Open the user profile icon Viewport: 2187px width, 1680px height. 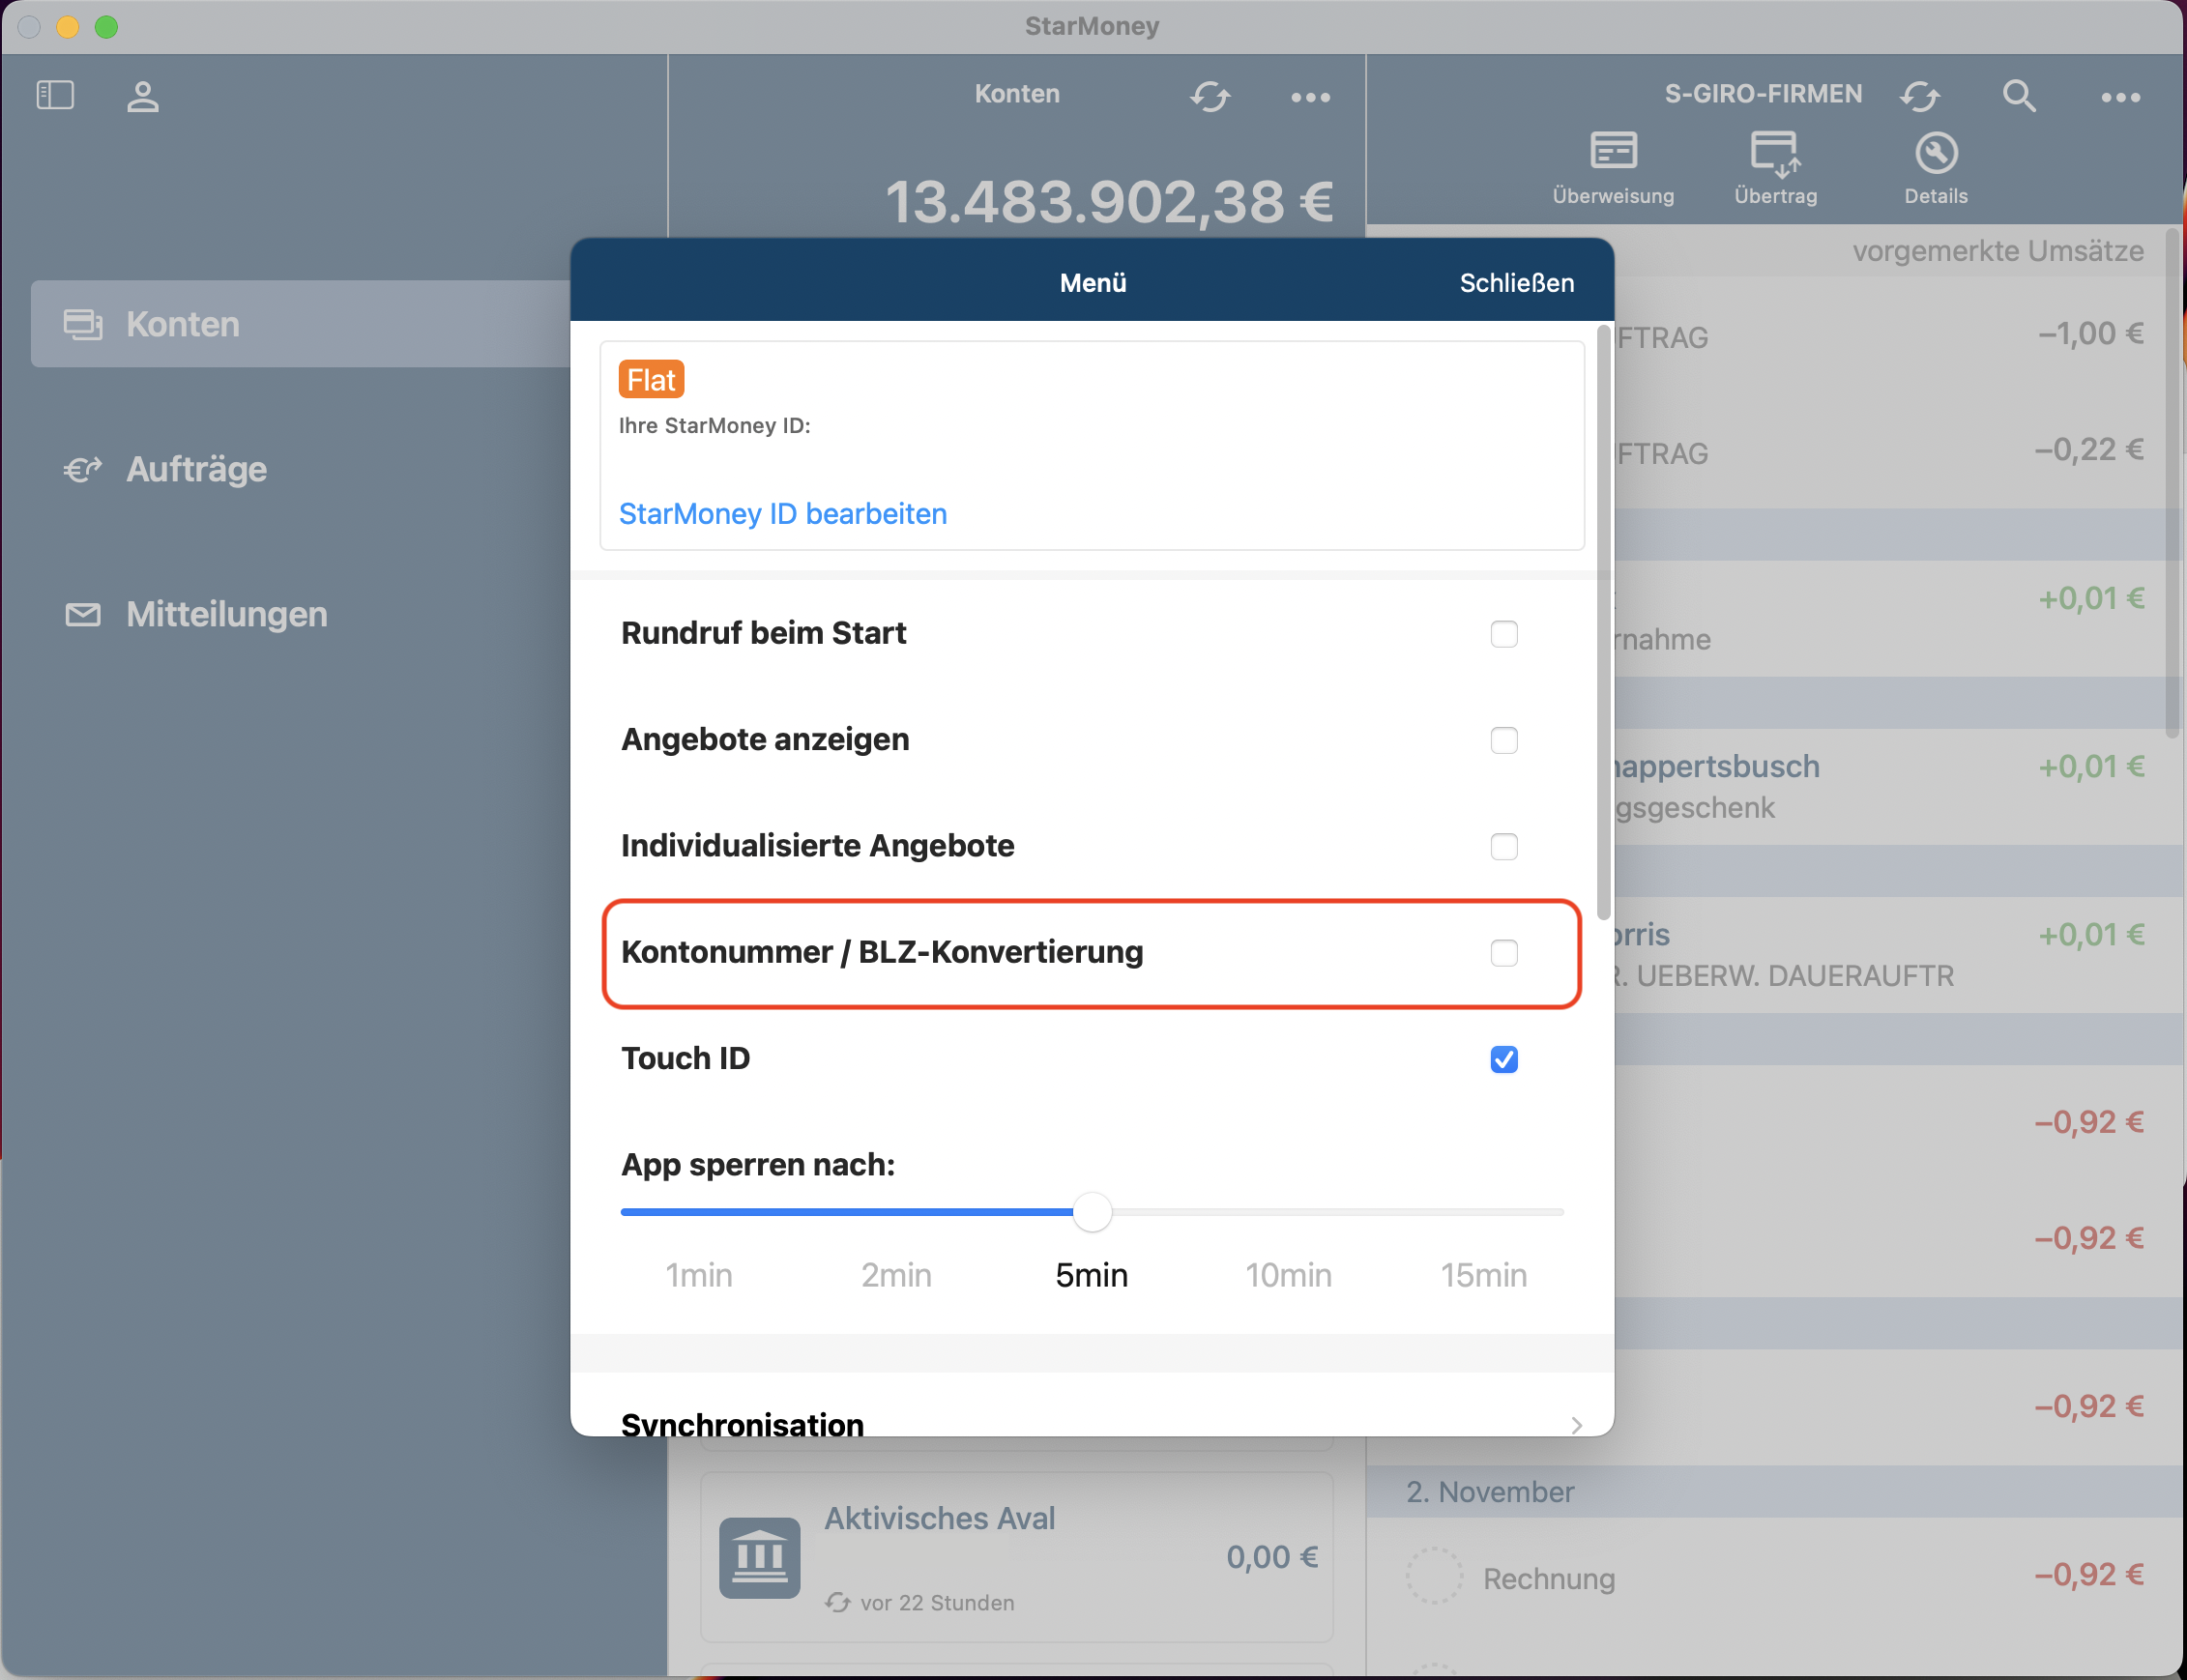point(143,96)
